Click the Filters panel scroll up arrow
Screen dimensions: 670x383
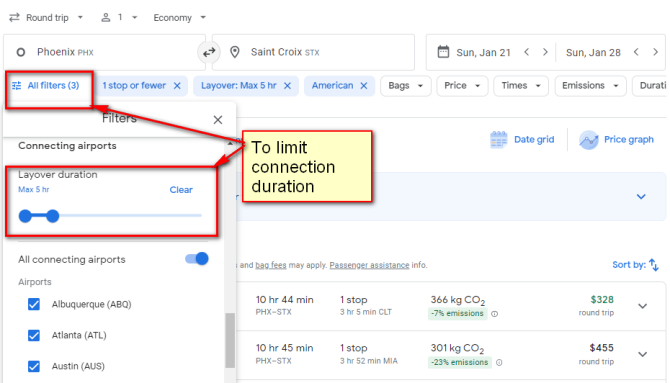pos(230,143)
